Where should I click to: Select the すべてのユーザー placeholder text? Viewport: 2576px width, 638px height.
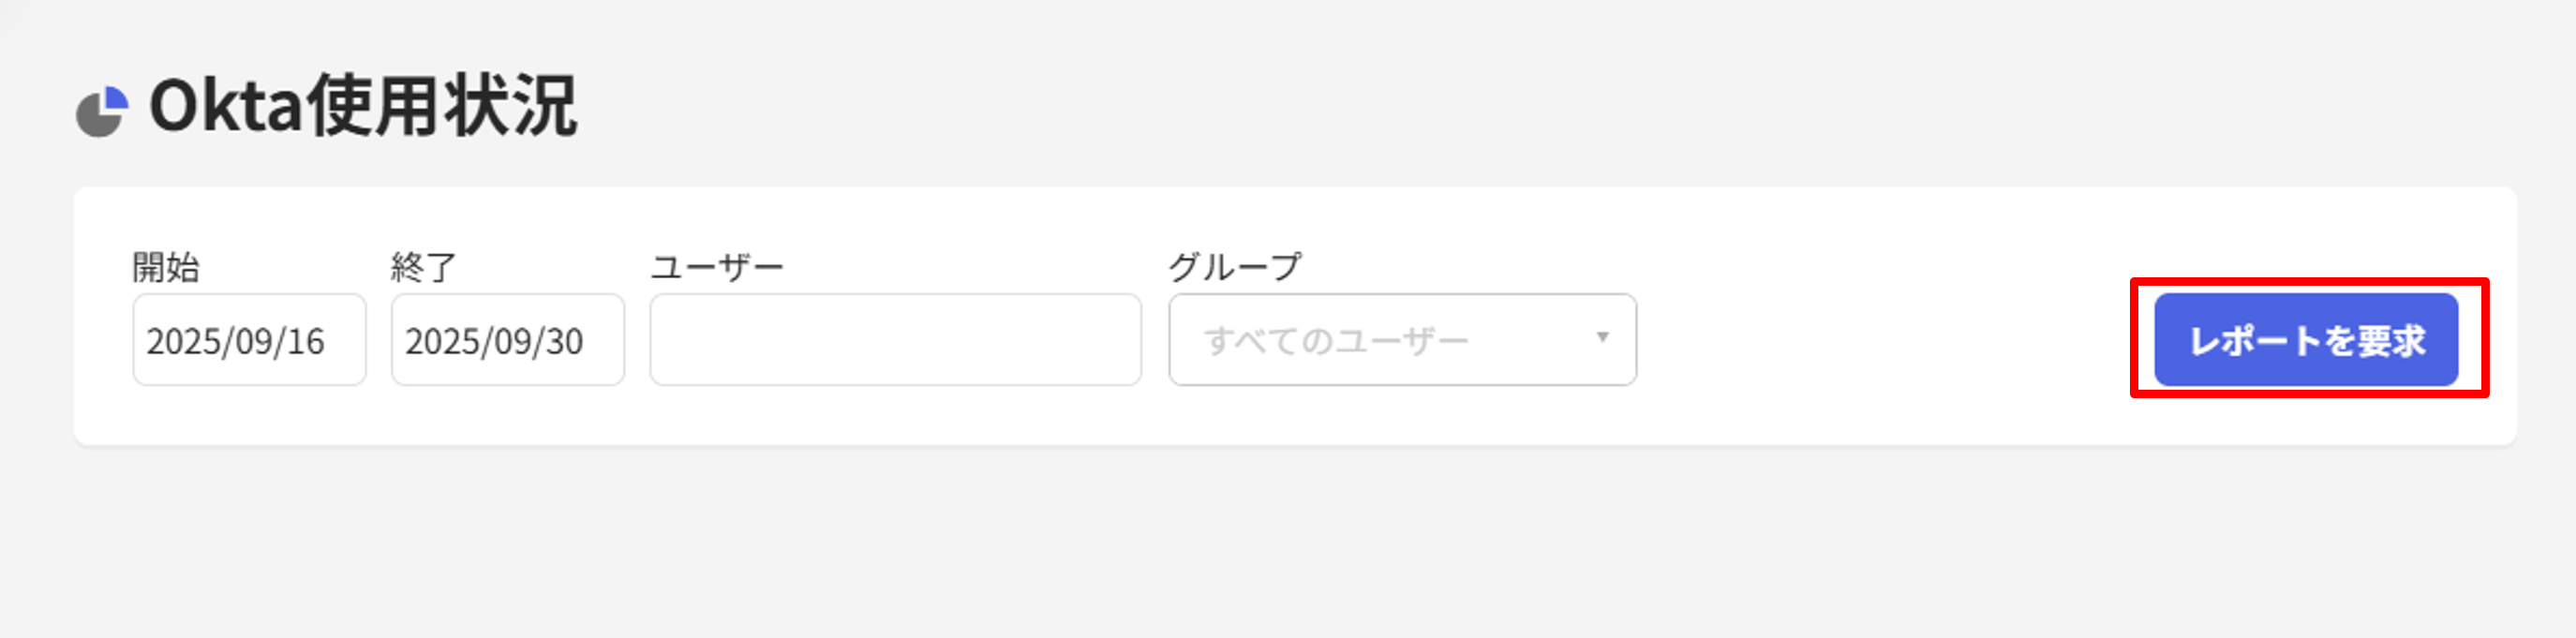[1336, 341]
